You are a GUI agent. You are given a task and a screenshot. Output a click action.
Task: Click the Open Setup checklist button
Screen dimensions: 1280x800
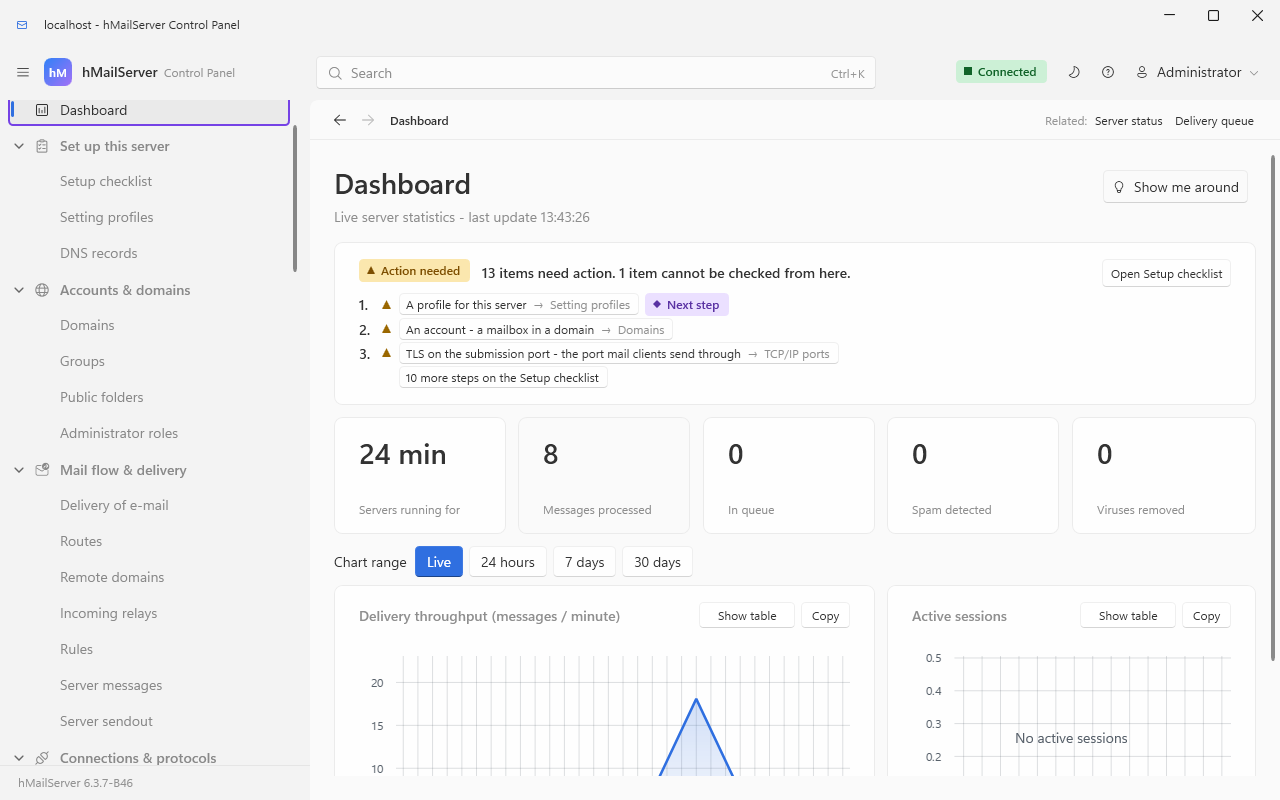pos(1166,274)
